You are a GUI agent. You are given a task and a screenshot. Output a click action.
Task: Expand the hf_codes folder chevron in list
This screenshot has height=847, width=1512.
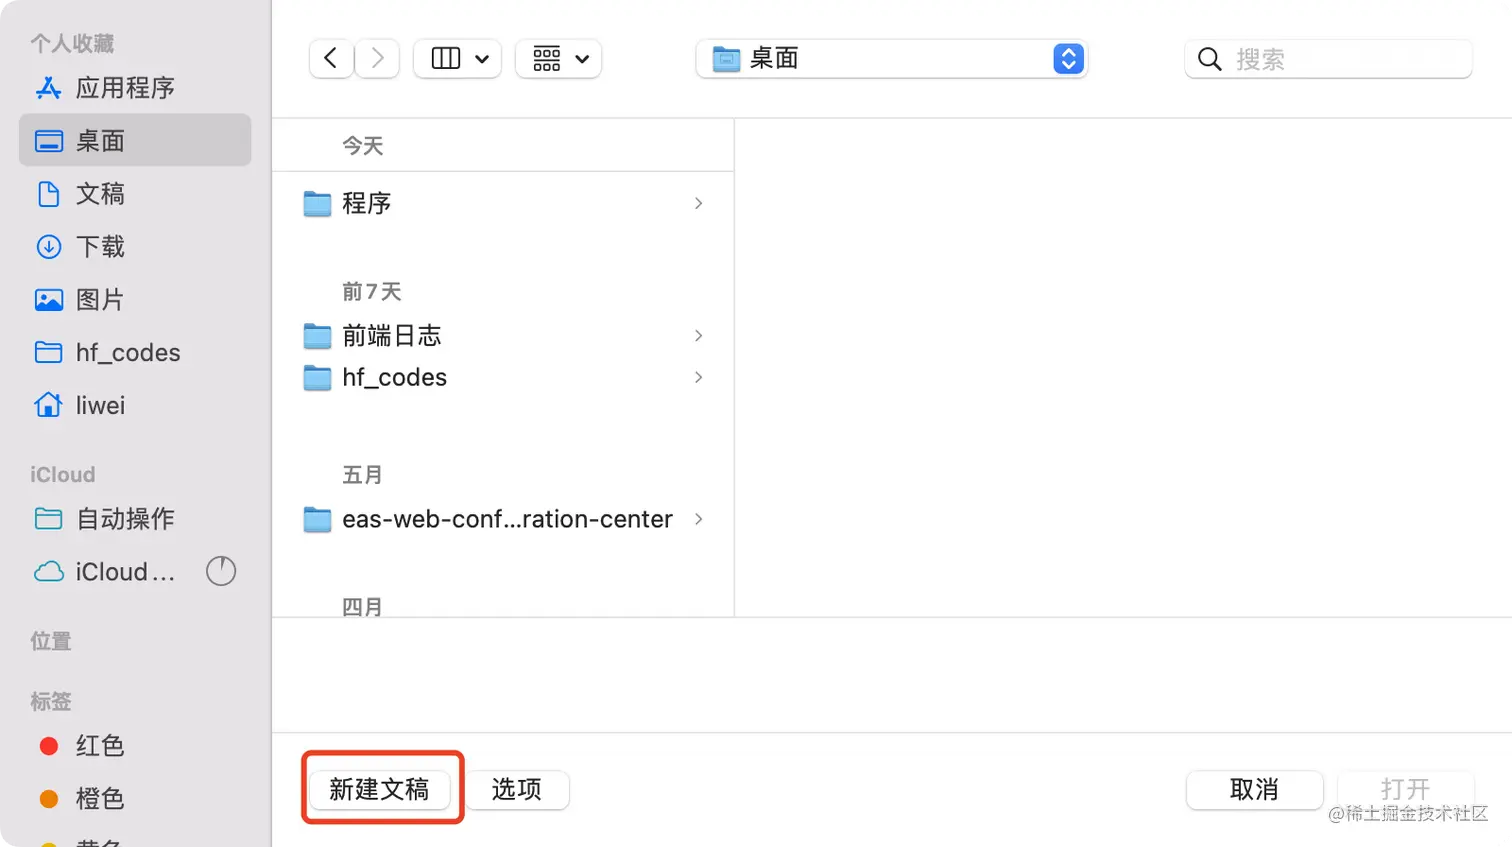click(698, 377)
